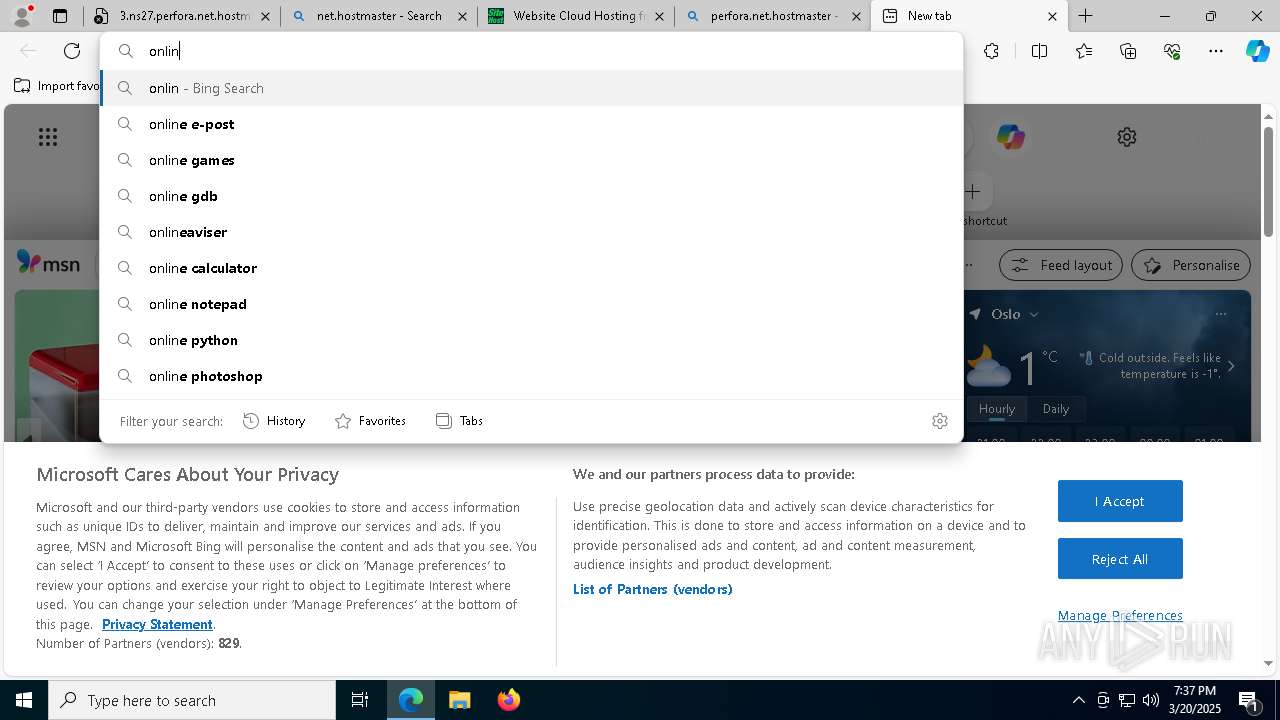Click the page vertical scrollbar thumb
1280x720 pixels.
1269,182
